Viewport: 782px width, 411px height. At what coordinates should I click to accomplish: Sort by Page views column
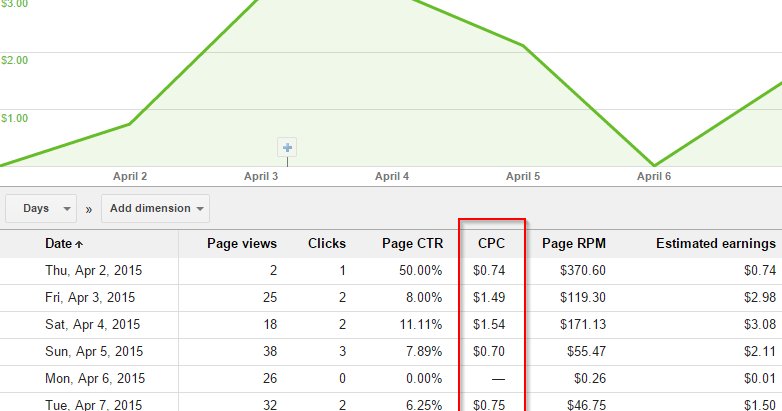[x=242, y=243]
